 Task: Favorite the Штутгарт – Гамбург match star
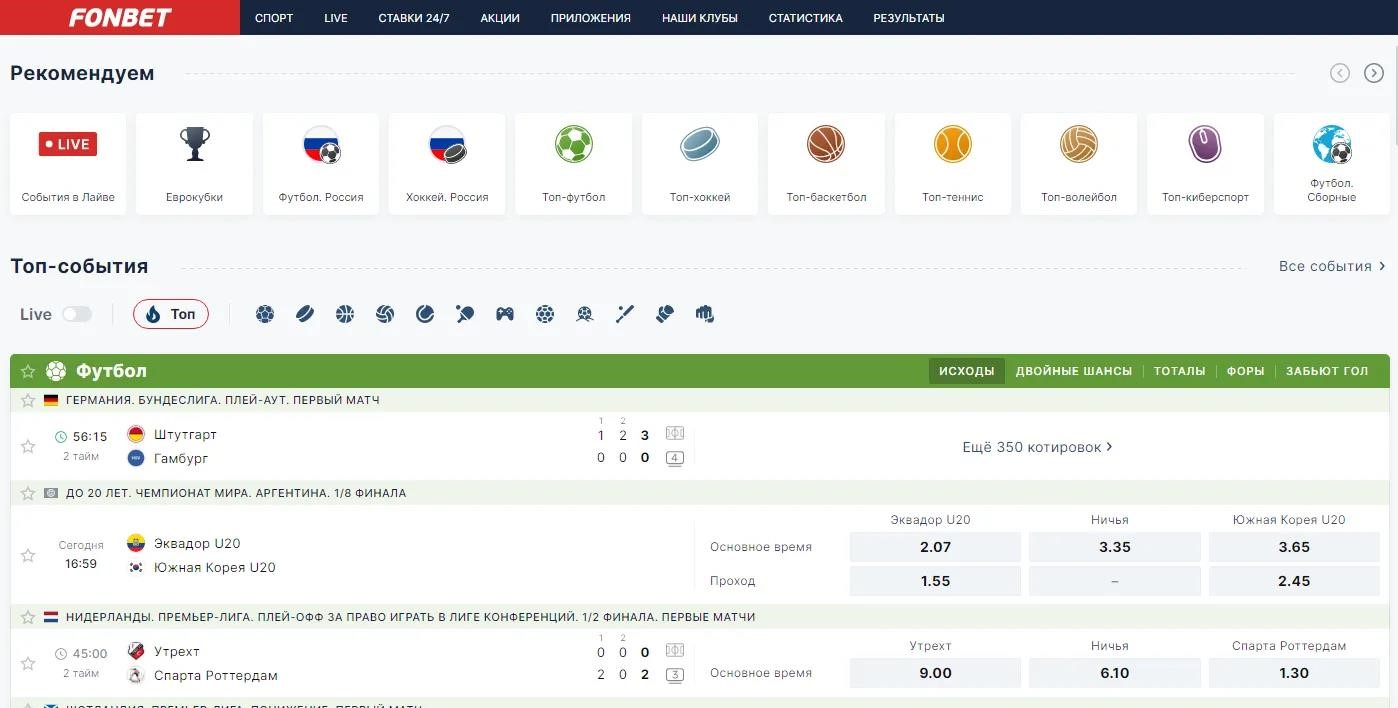(28, 447)
